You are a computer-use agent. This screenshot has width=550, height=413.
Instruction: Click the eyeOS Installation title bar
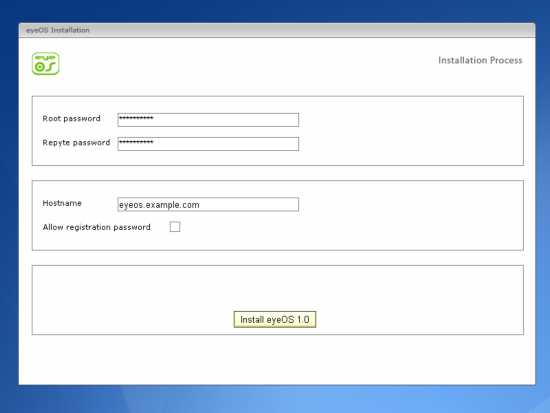pos(277,30)
